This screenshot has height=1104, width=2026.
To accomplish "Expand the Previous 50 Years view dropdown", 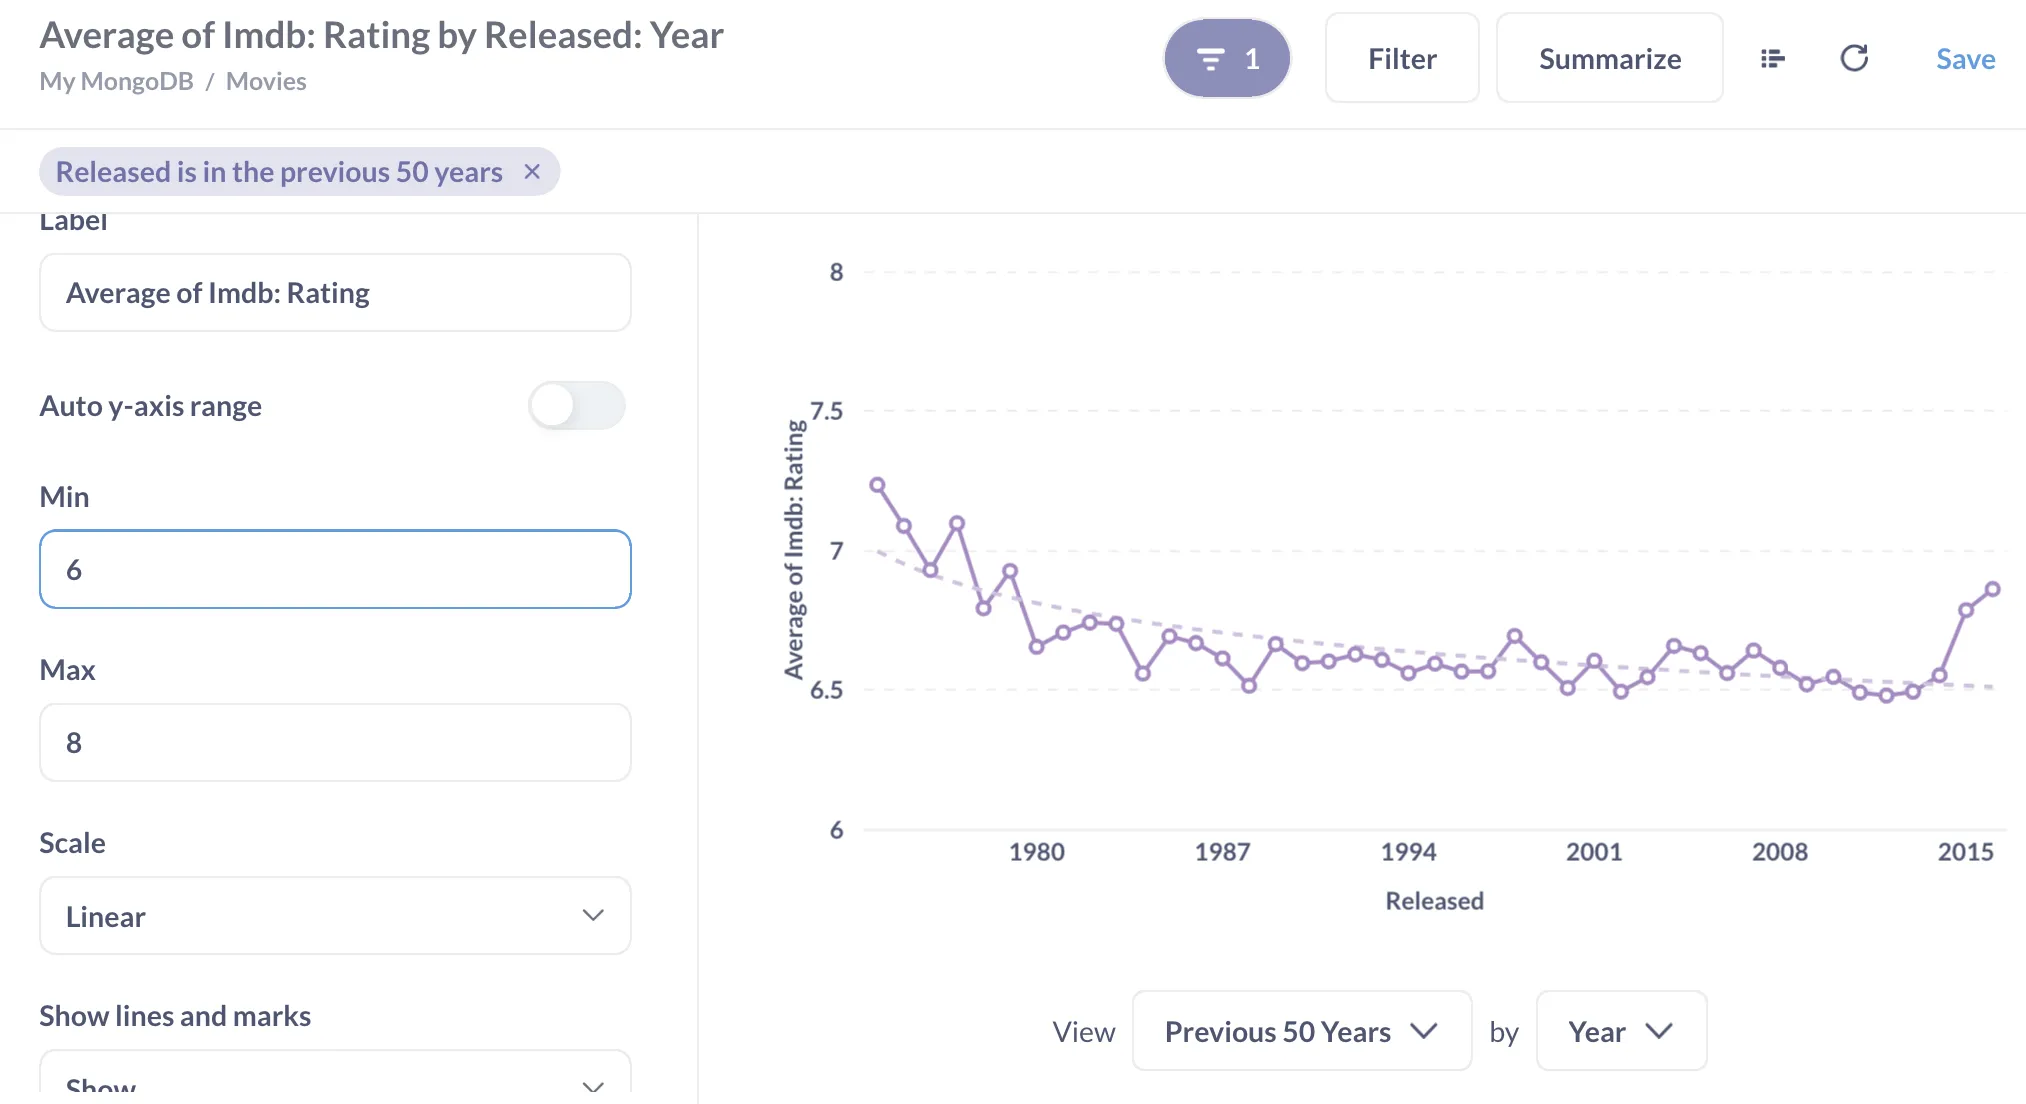I will coord(1301,1031).
